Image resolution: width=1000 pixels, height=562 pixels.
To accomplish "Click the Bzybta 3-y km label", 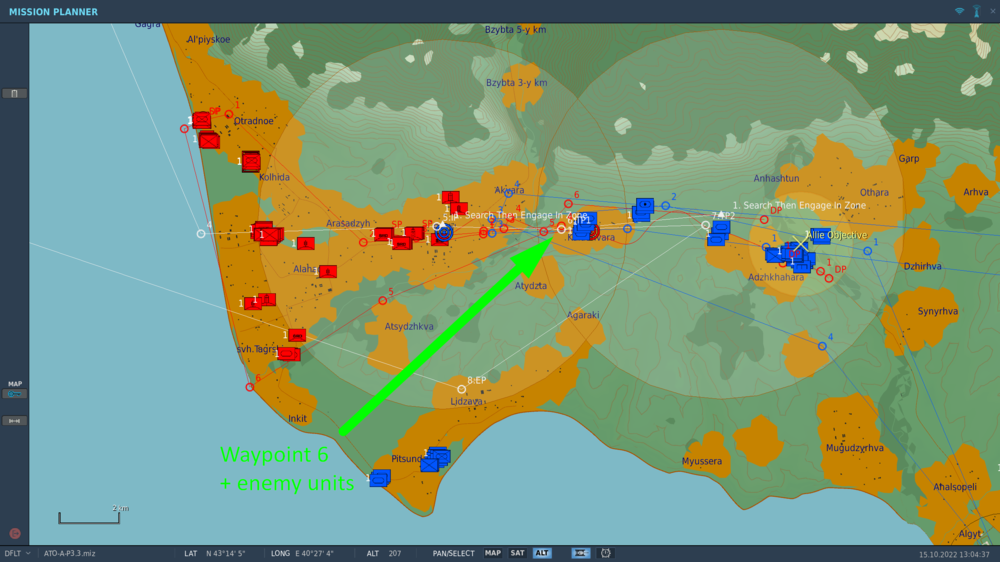I will coord(517,83).
